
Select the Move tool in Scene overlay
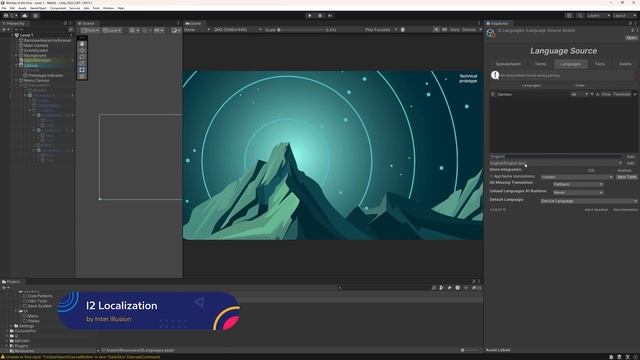[x=82, y=50]
